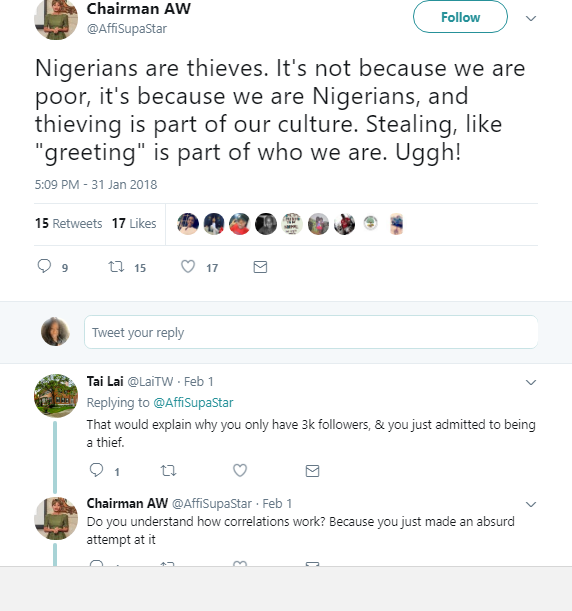Screen dimensions: 572x611
Task: Focus the Tweet your reply field
Action: (x=311, y=332)
